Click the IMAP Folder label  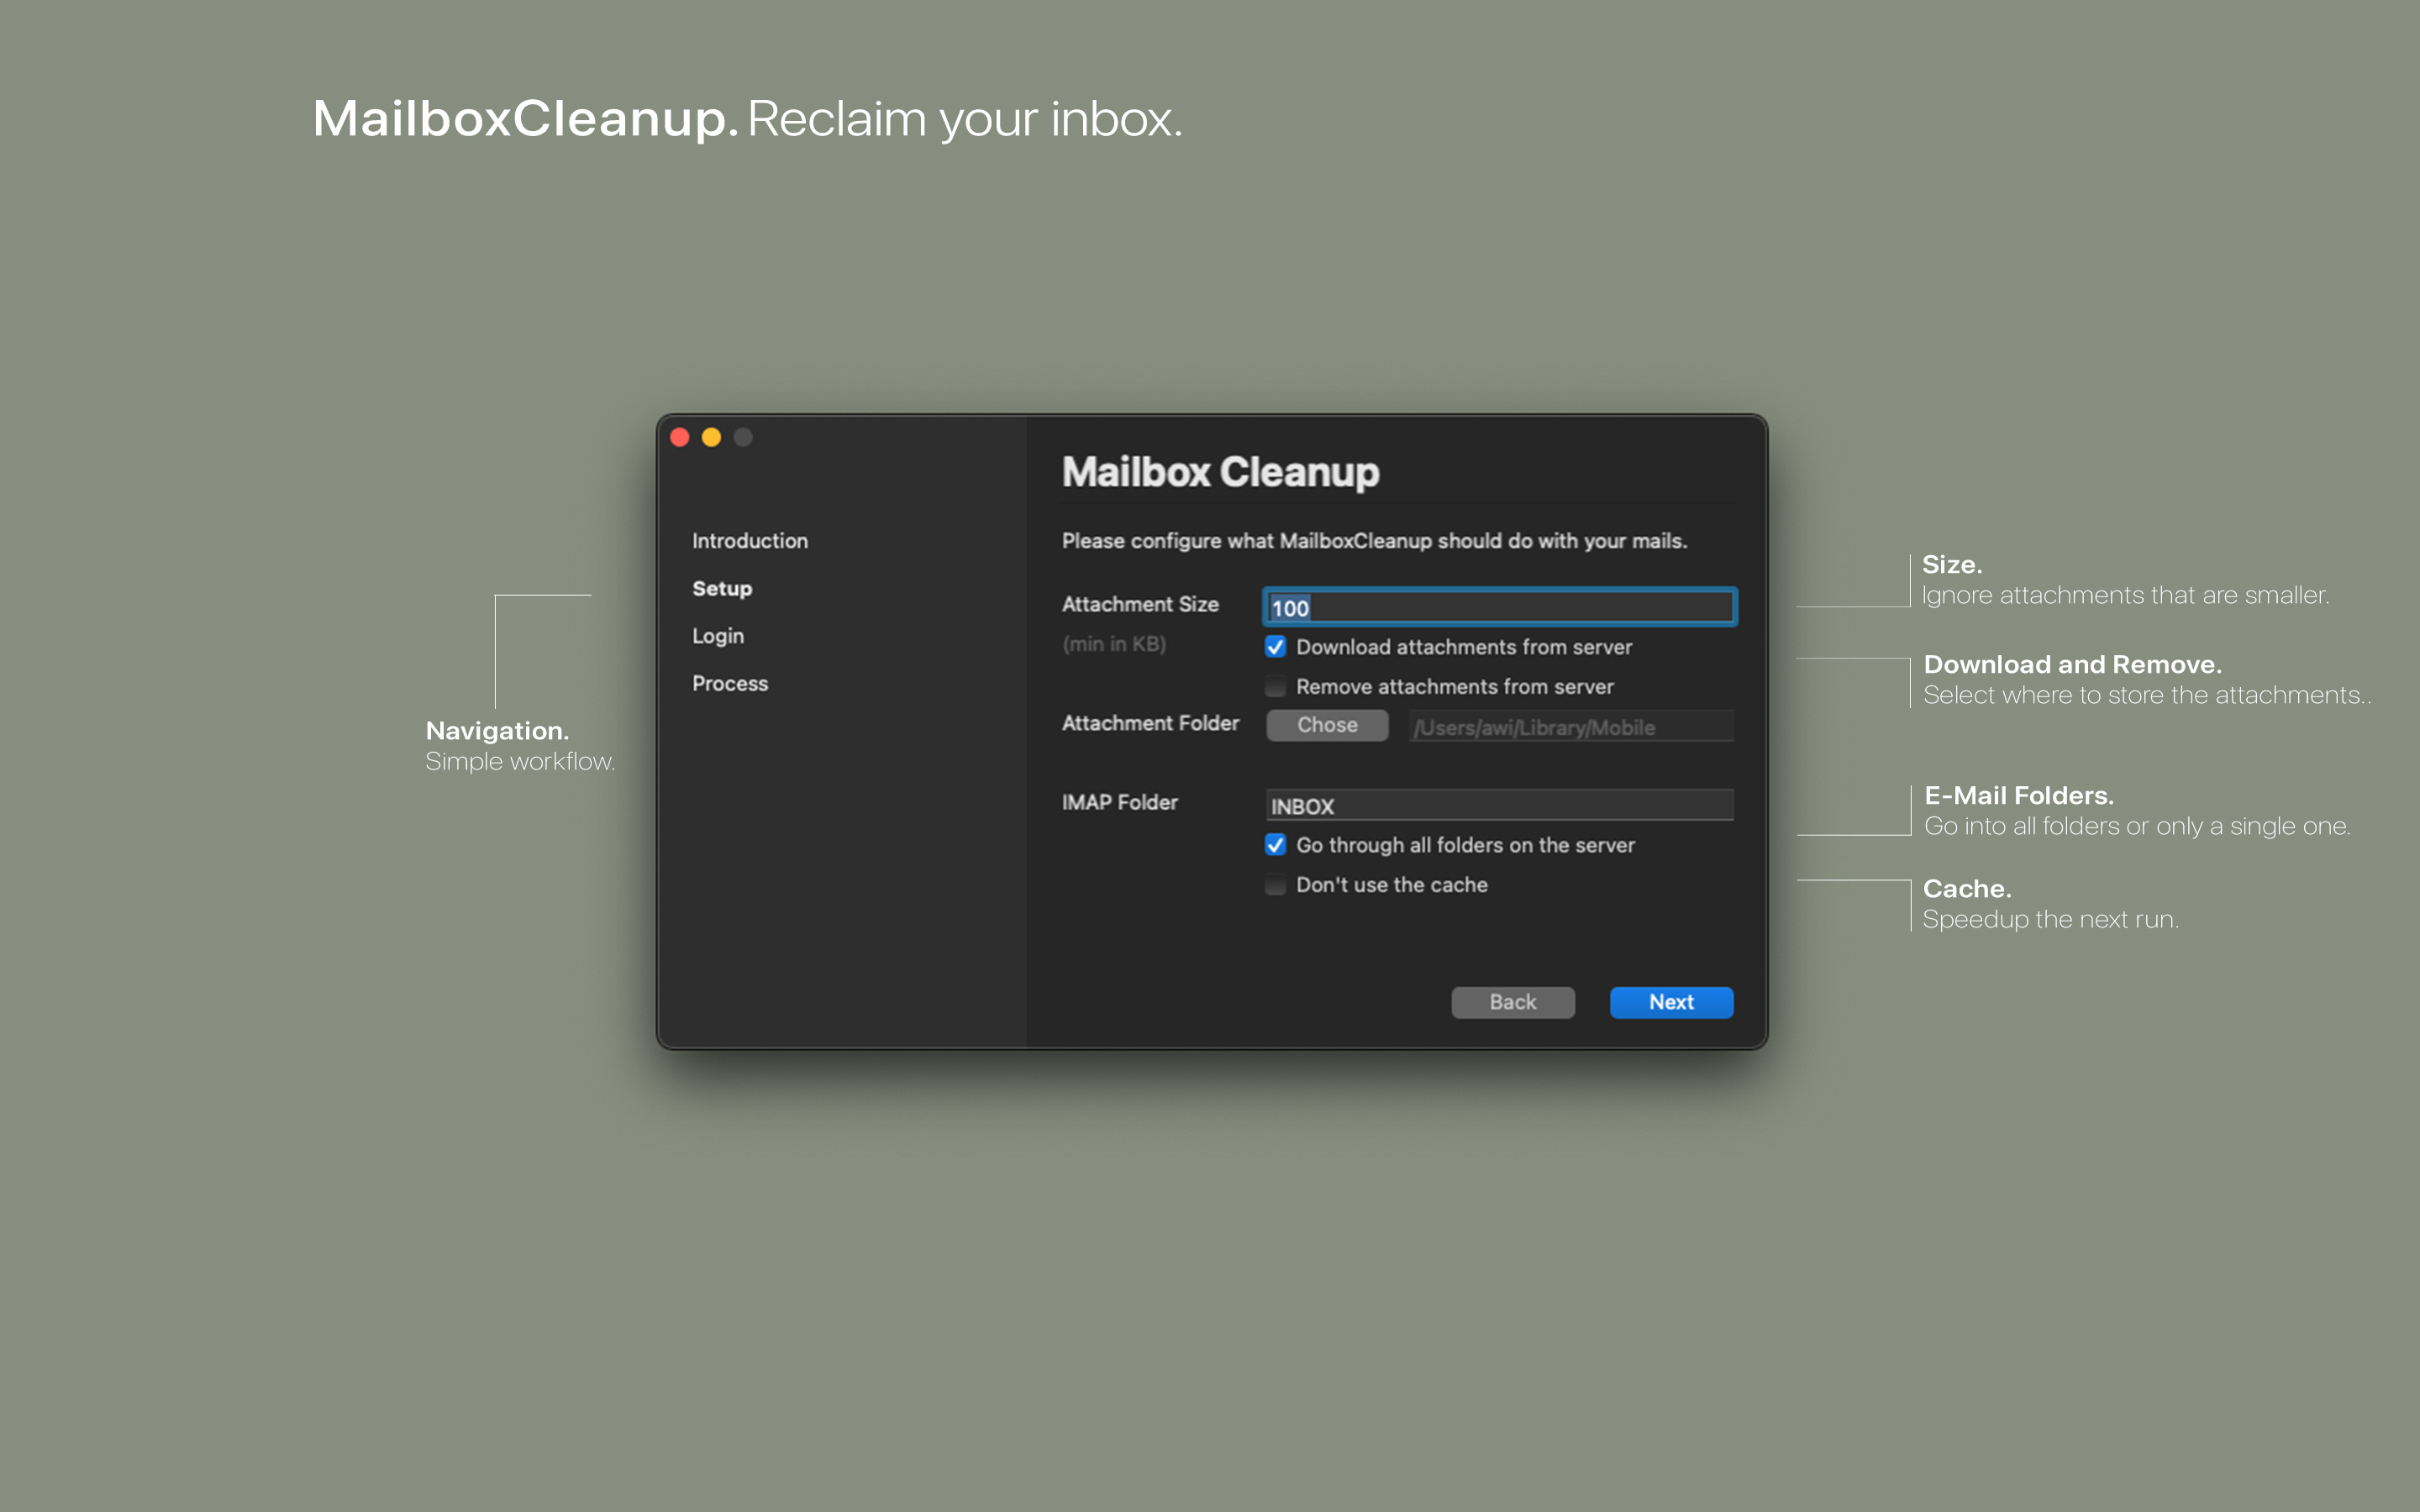click(1120, 802)
